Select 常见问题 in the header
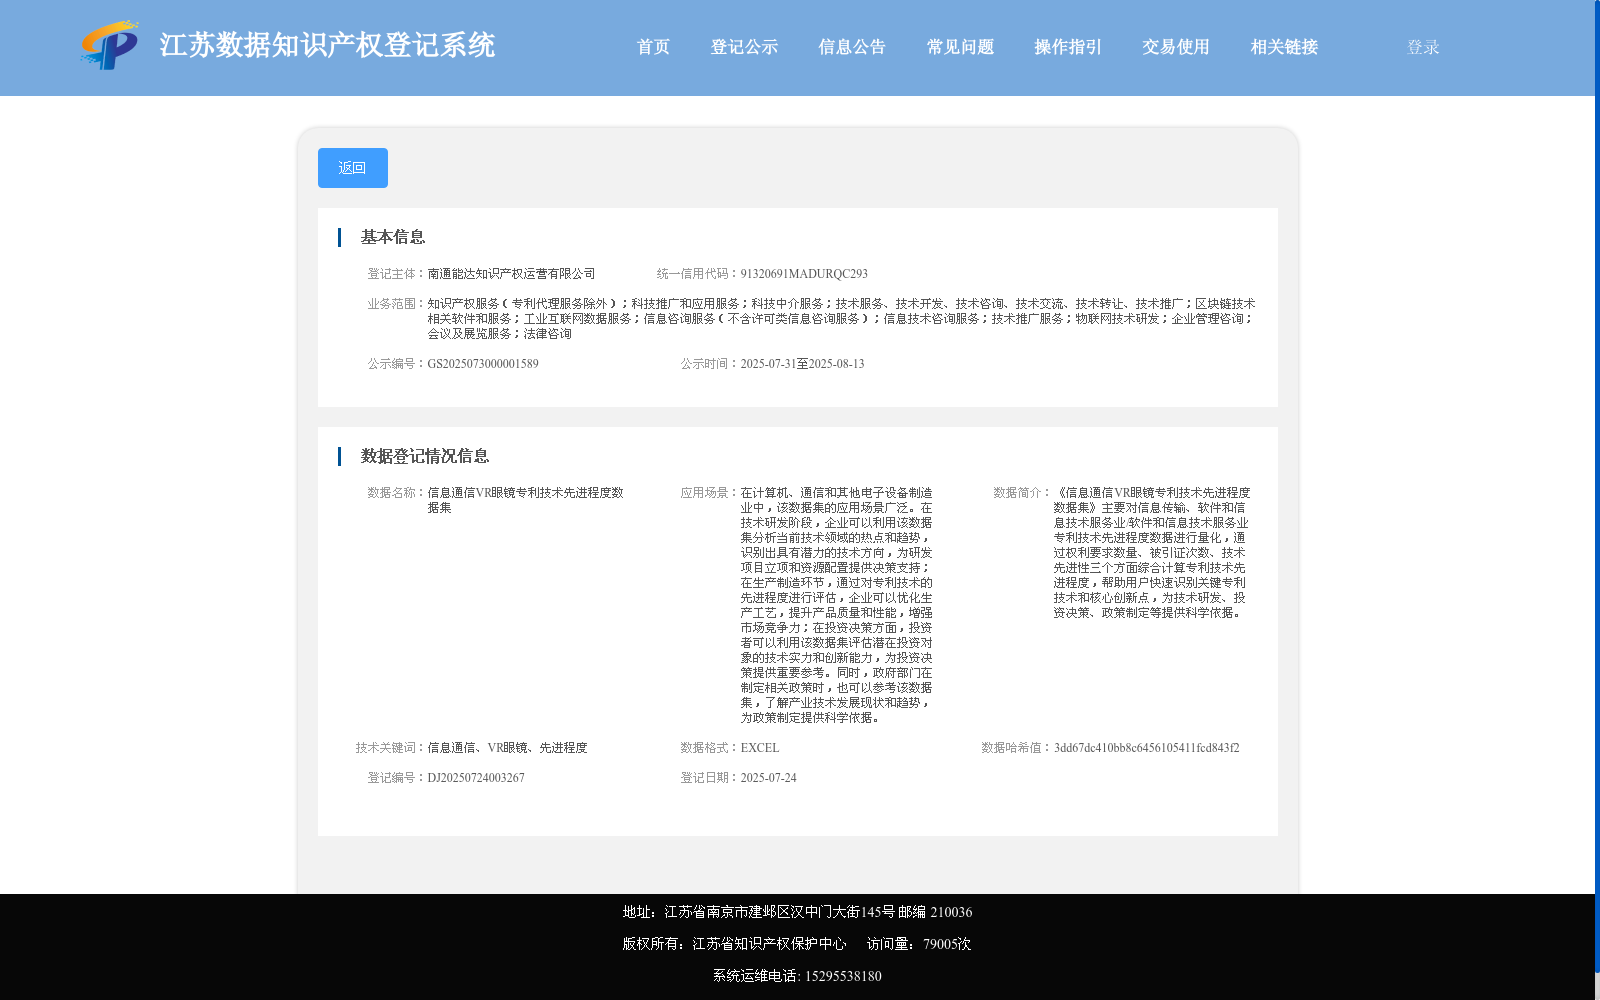 pyautogui.click(x=960, y=47)
